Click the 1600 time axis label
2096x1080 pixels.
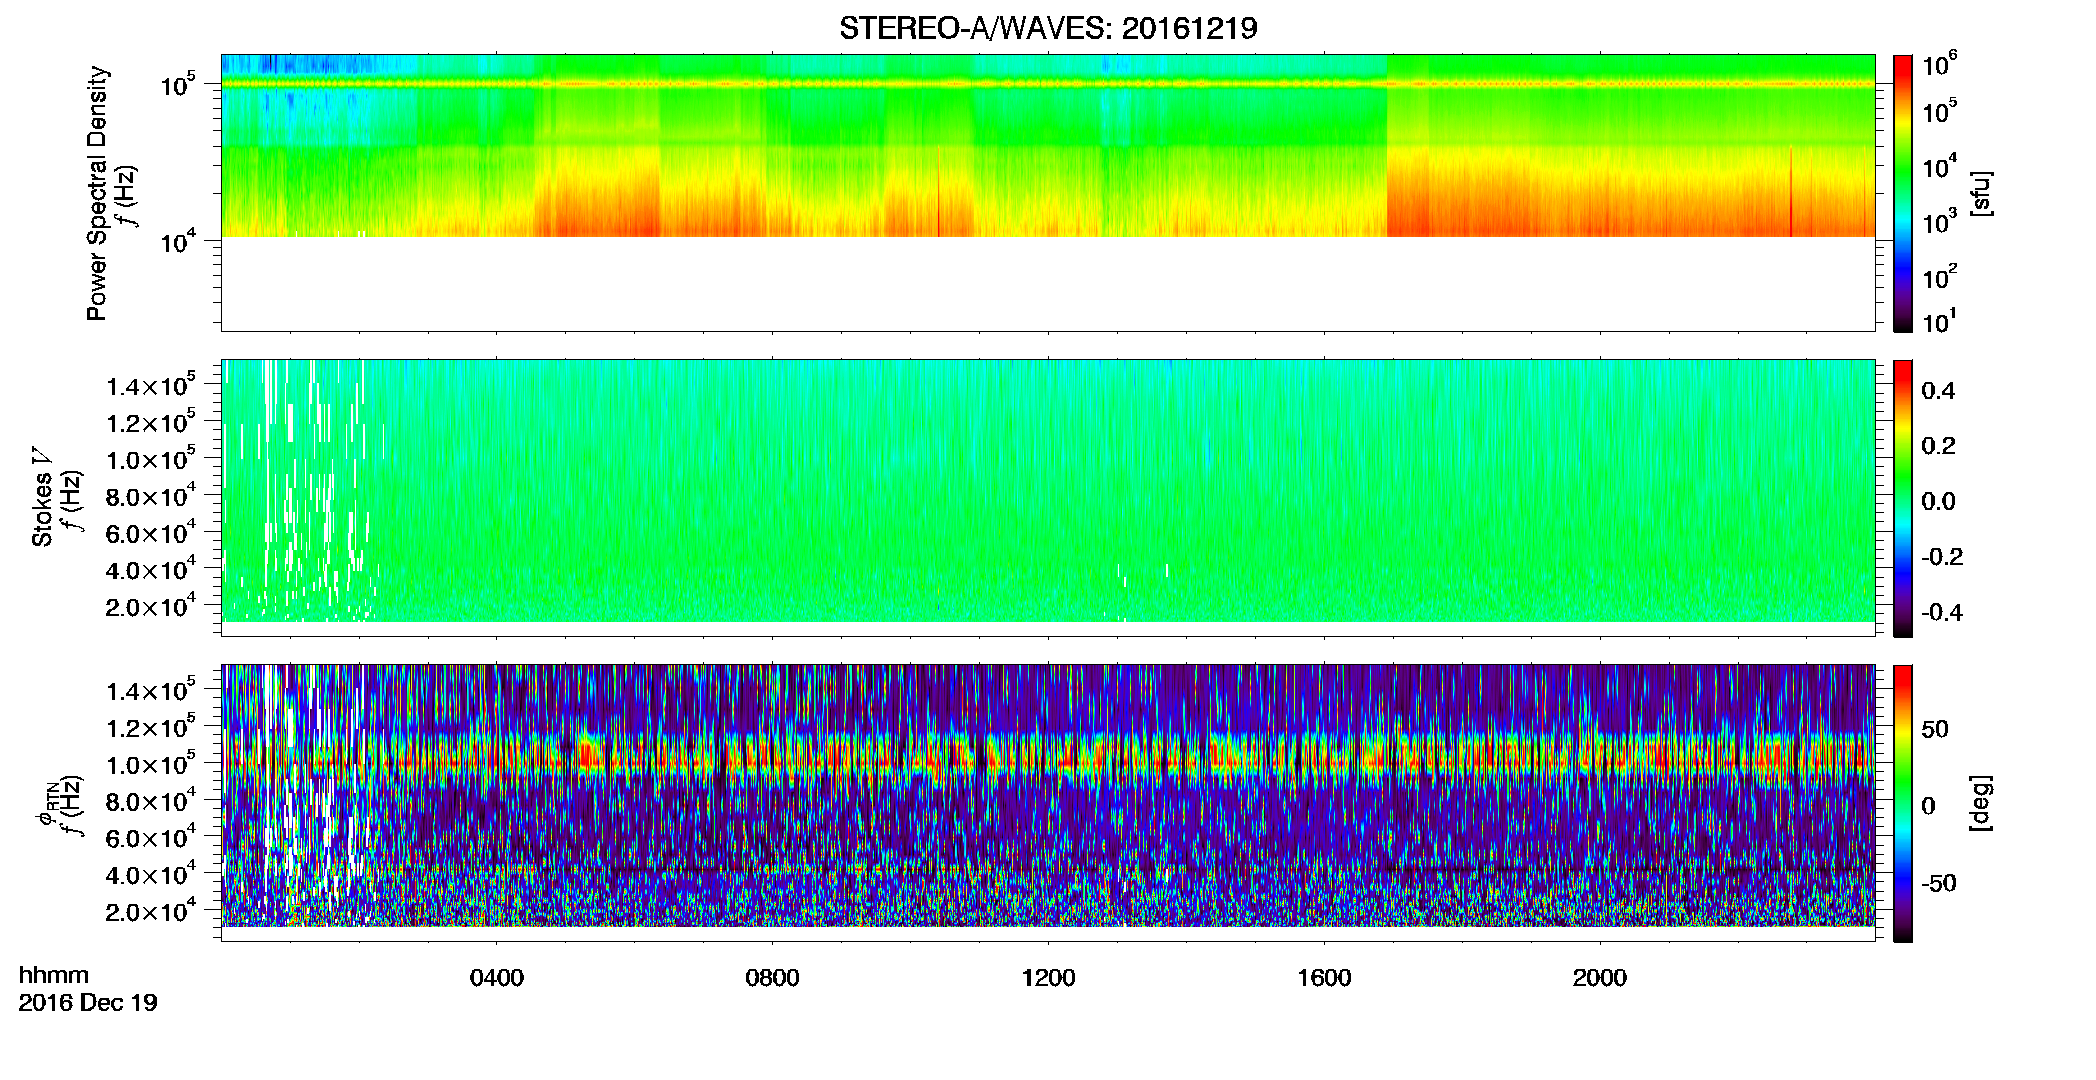click(1324, 978)
